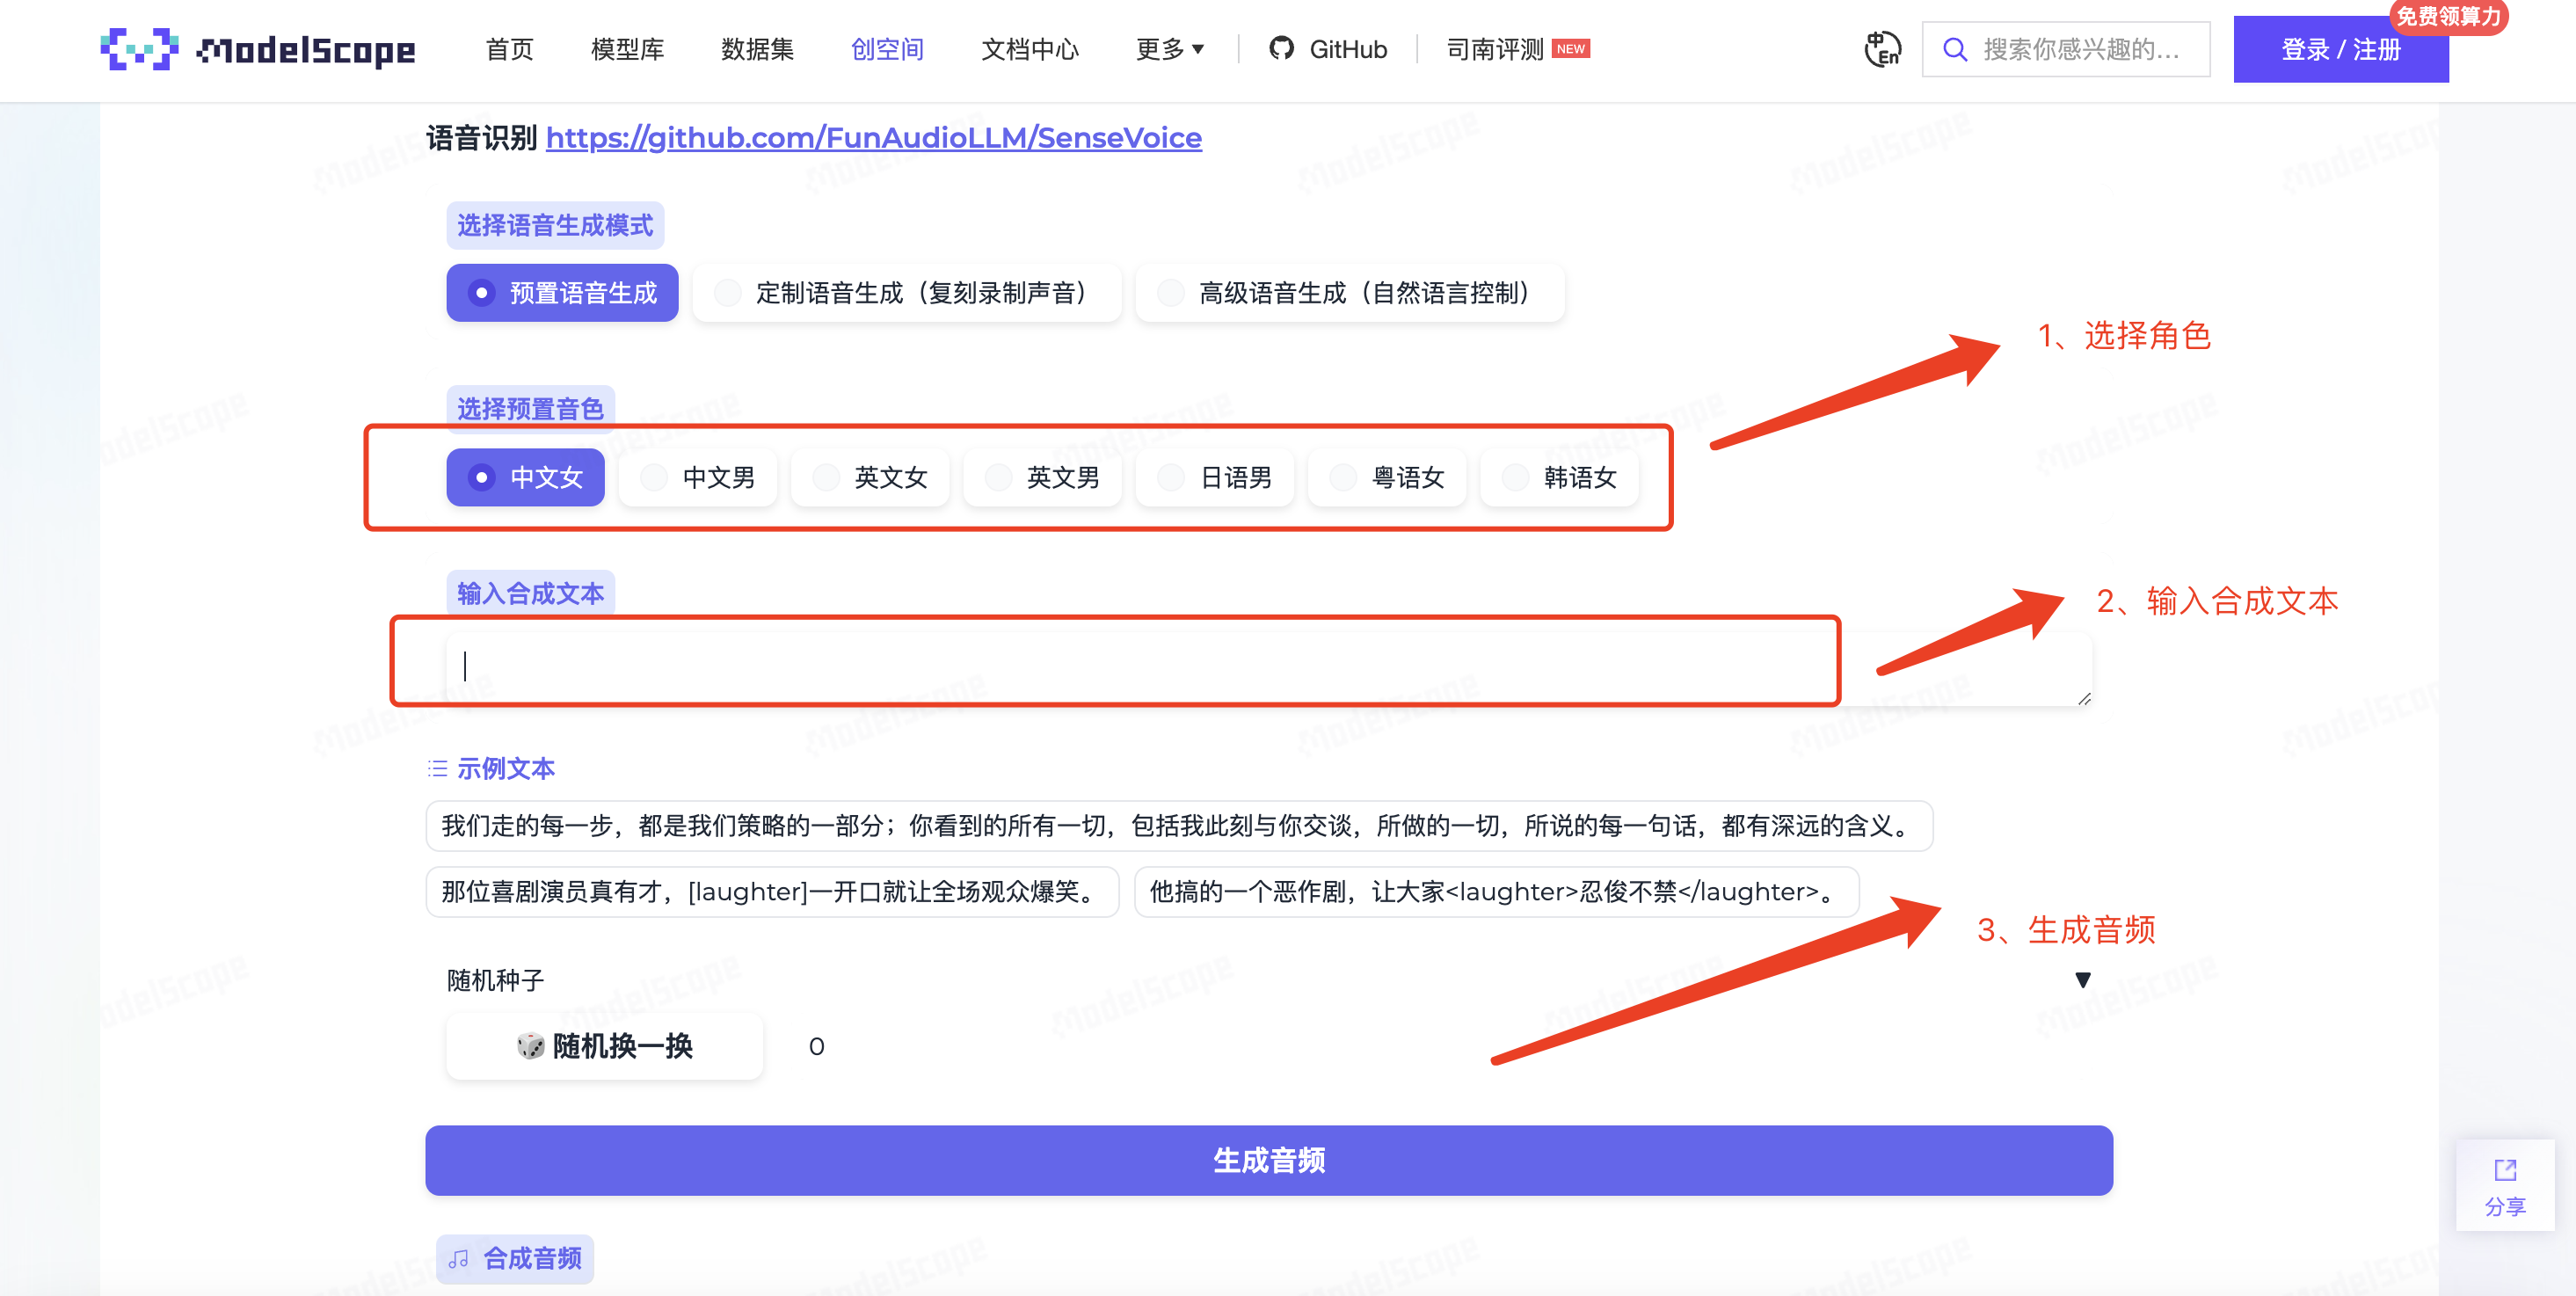Click the ModelScope logo icon
The height and width of the screenshot is (1296, 2576).
tap(139, 49)
